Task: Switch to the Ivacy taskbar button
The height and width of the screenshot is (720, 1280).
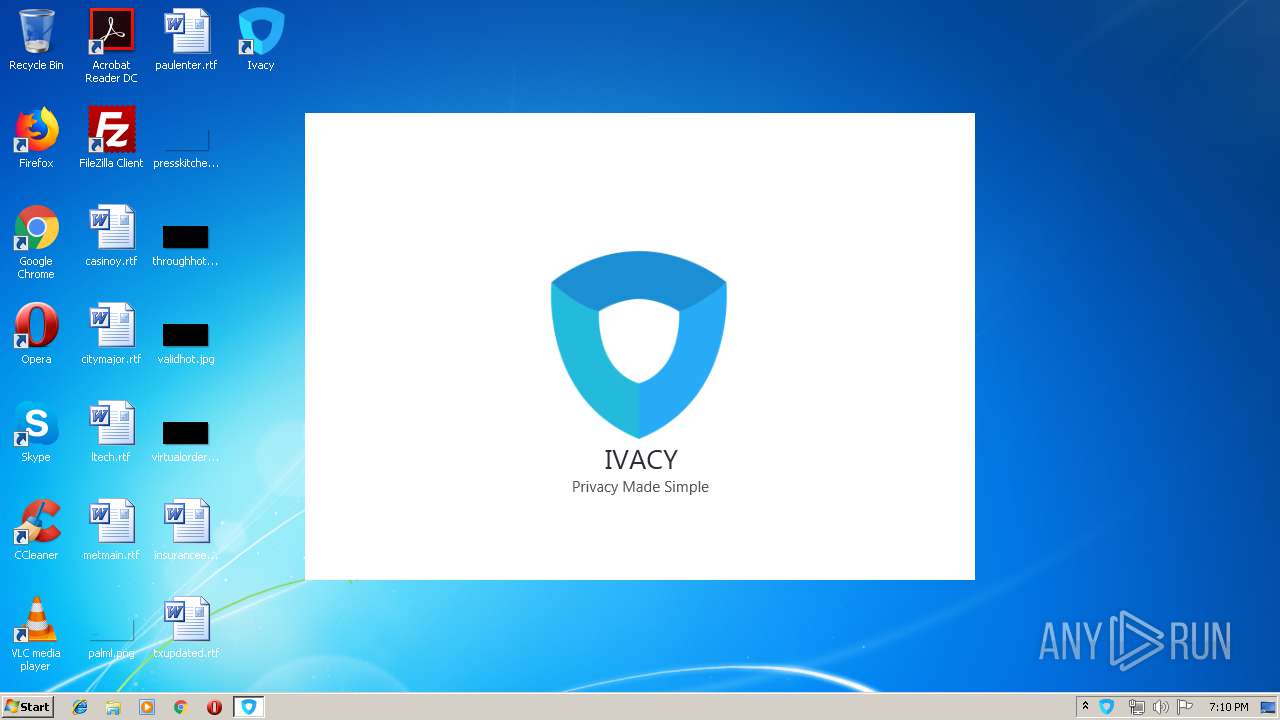Action: [248, 707]
